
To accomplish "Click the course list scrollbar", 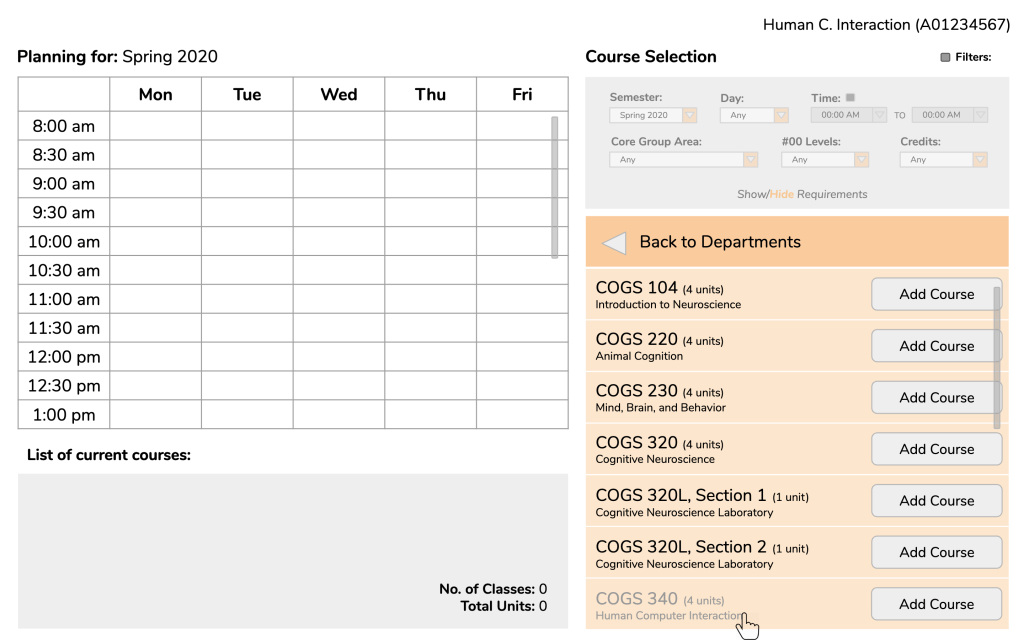I will [997, 358].
